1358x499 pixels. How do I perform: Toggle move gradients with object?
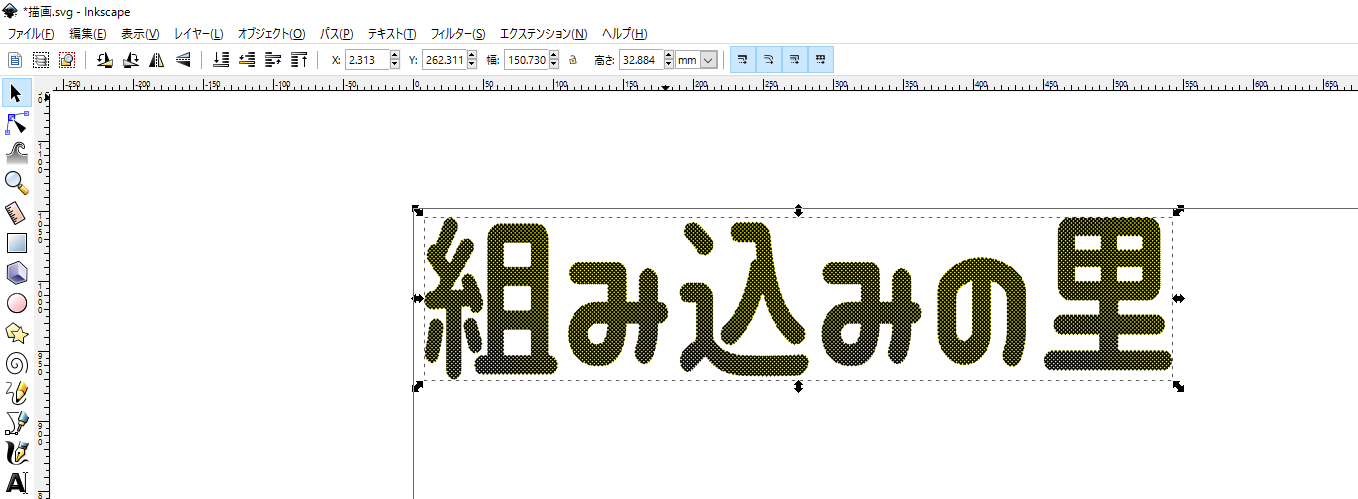tap(795, 60)
